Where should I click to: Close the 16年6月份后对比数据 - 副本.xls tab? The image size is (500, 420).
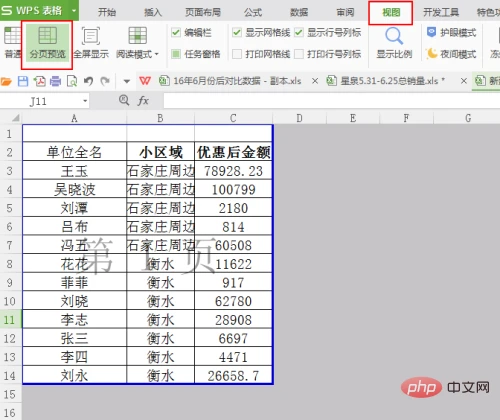coord(315,81)
